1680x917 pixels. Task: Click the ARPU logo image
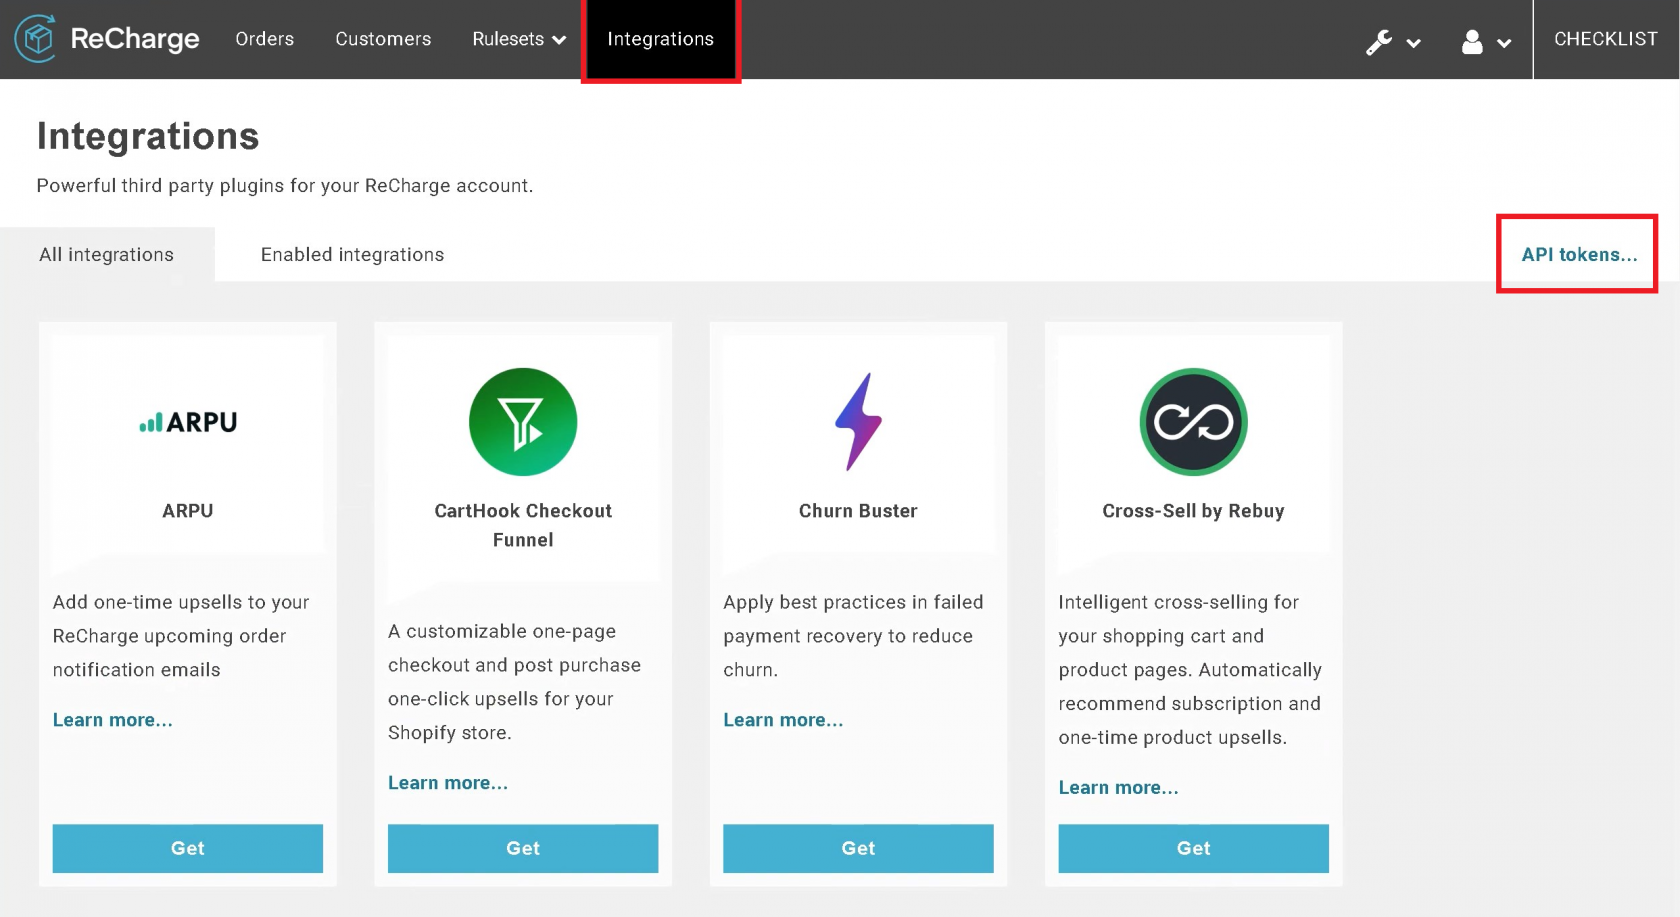(188, 422)
